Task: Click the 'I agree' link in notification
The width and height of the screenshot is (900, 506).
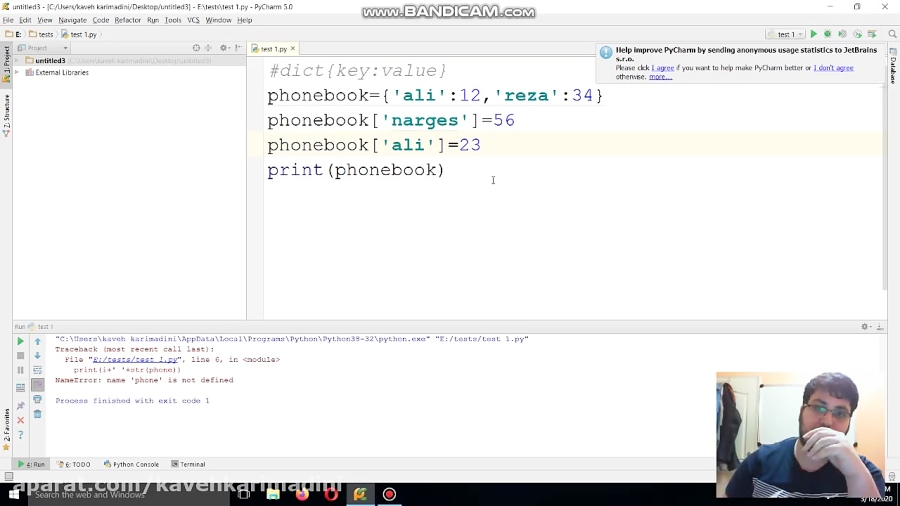Action: tap(662, 68)
